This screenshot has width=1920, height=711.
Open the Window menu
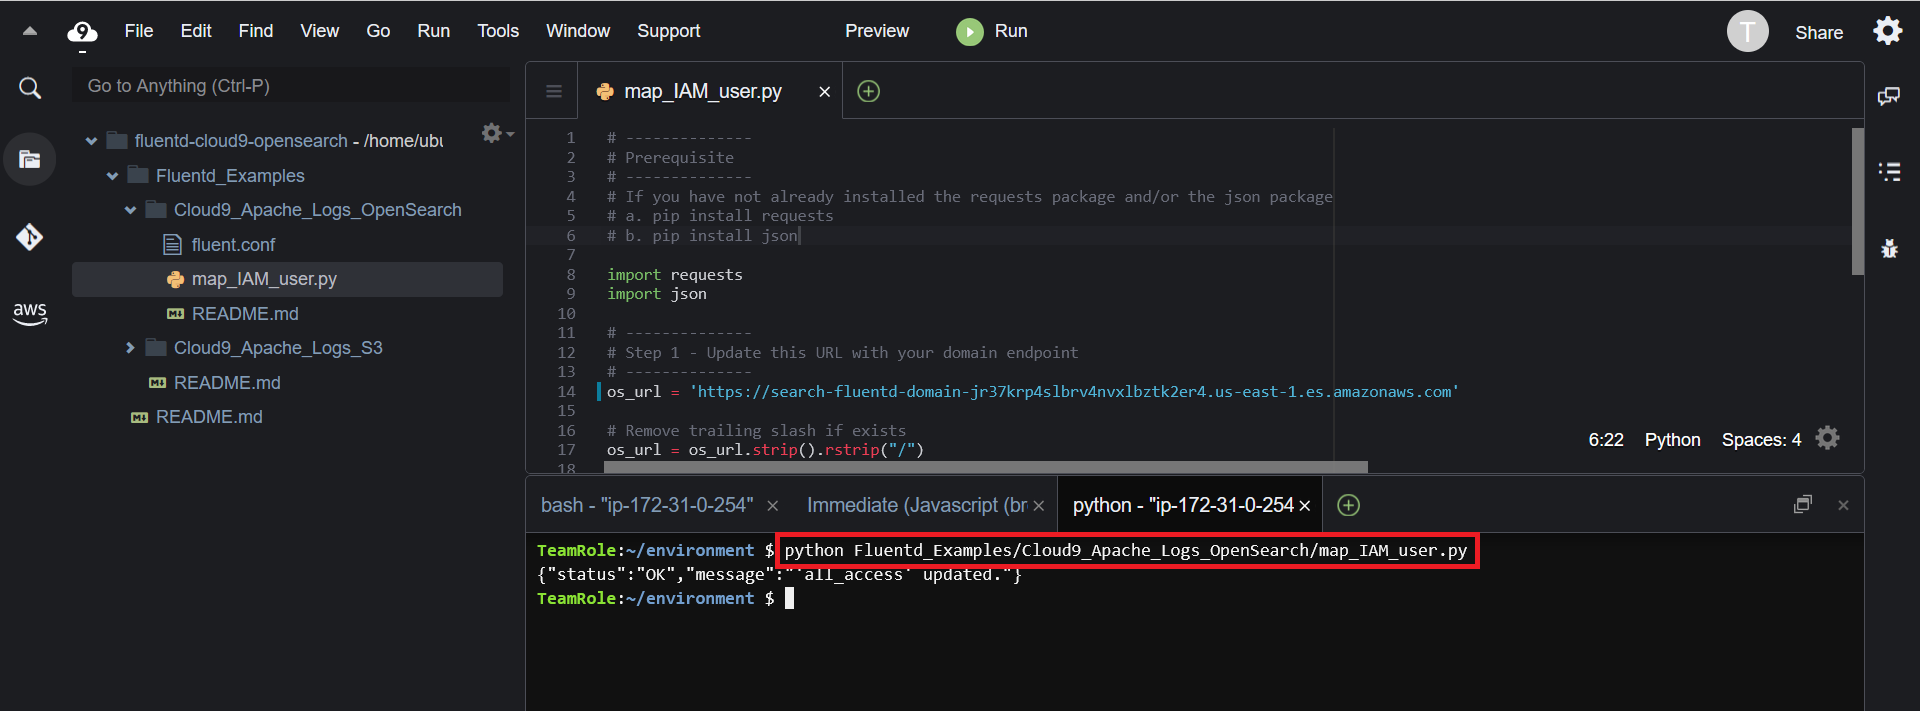(578, 31)
